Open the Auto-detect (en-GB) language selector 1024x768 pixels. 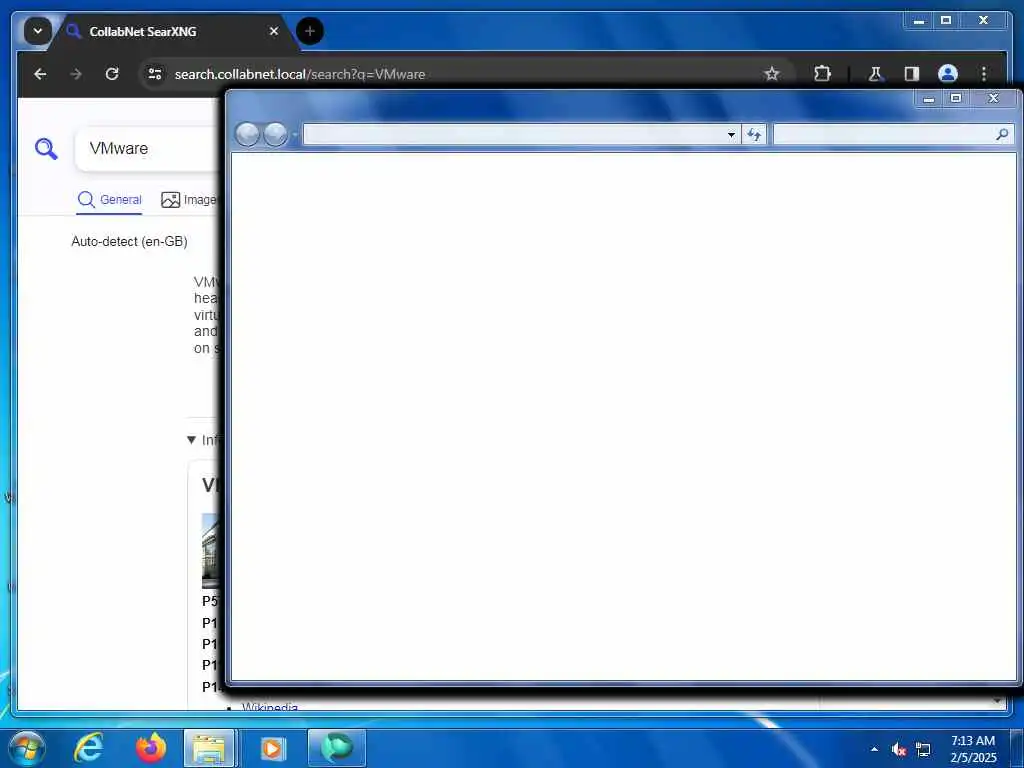[129, 242]
